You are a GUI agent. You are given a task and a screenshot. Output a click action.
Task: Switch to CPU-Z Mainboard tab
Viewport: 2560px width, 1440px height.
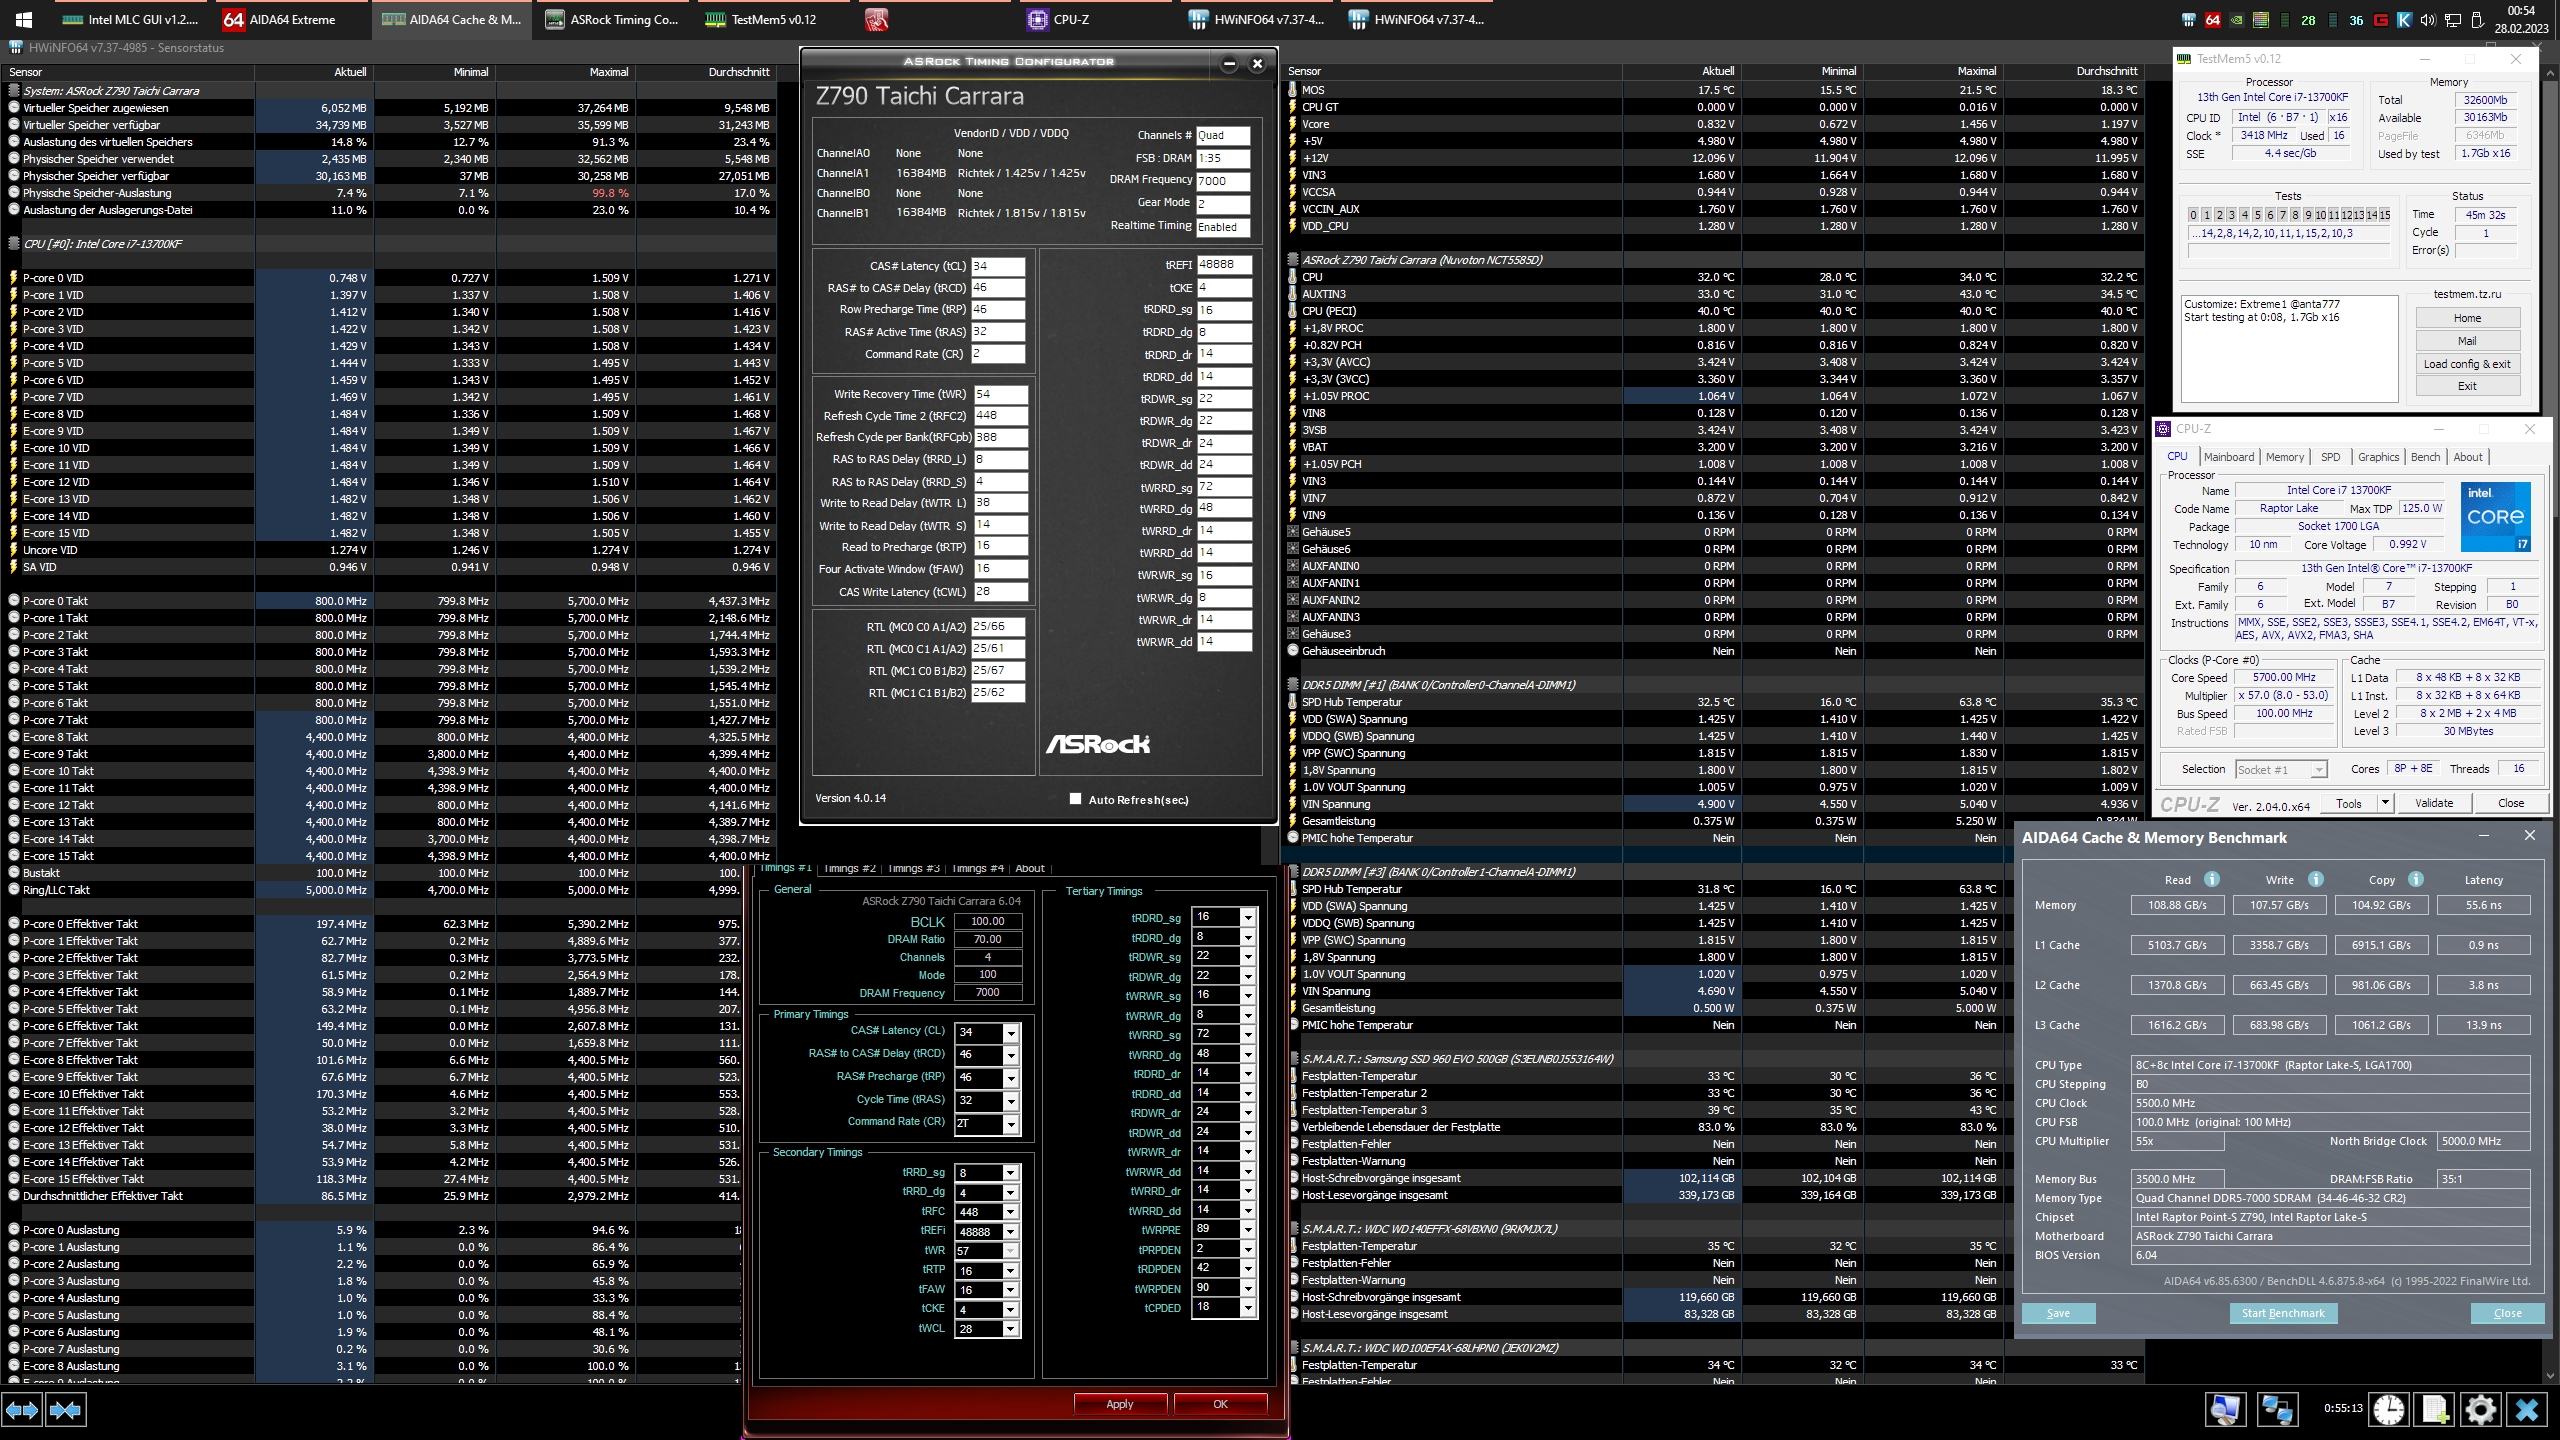pos(2228,457)
